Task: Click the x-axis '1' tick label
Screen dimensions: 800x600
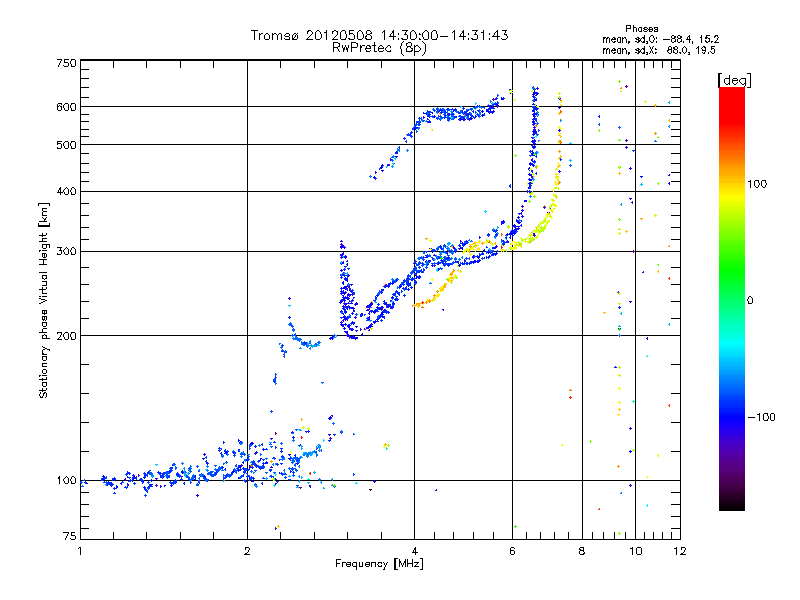Action: coord(80,551)
